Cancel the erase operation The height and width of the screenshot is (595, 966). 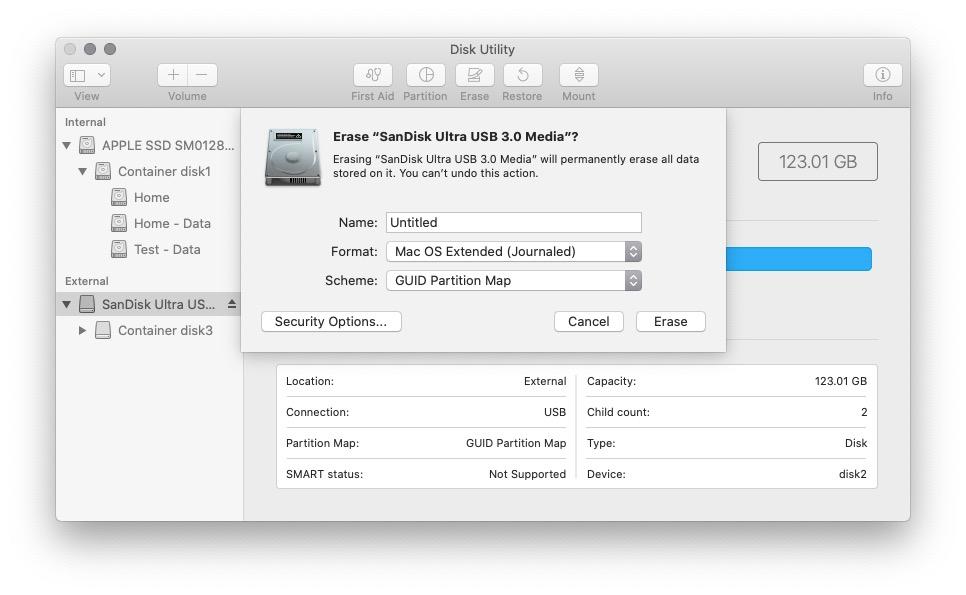click(x=589, y=321)
